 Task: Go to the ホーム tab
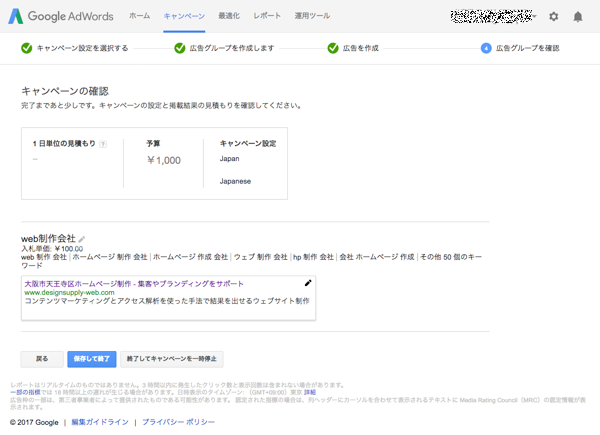click(139, 16)
